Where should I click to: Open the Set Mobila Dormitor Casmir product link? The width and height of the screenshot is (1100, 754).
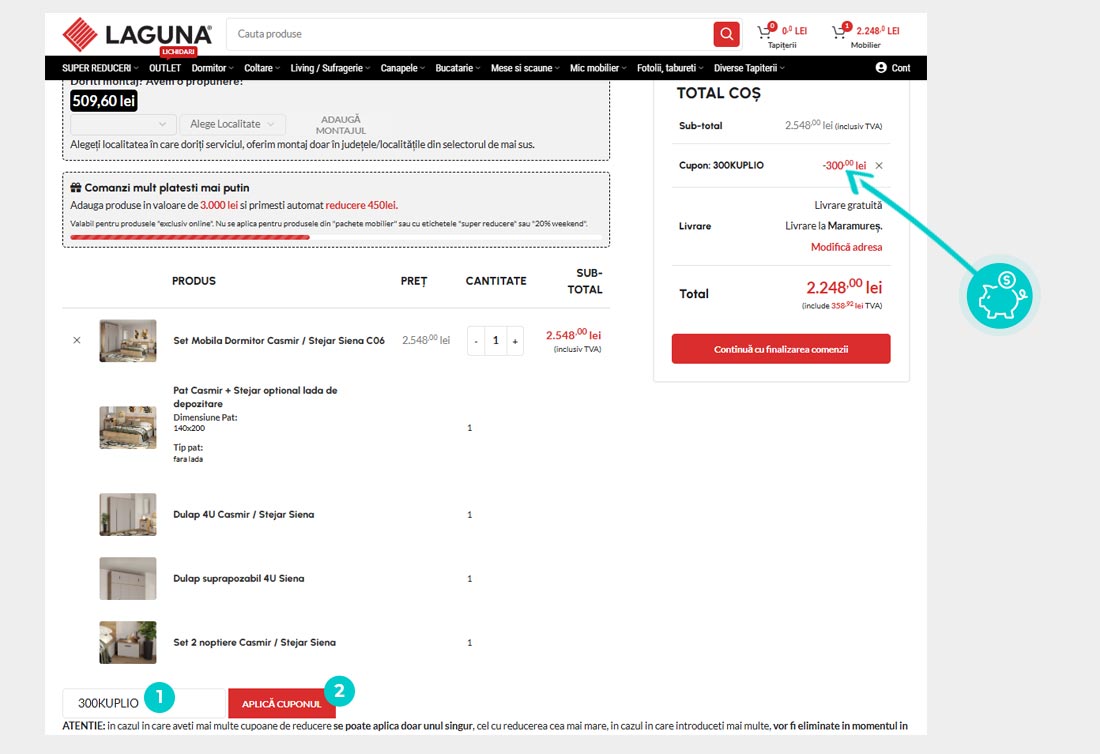click(x=279, y=340)
